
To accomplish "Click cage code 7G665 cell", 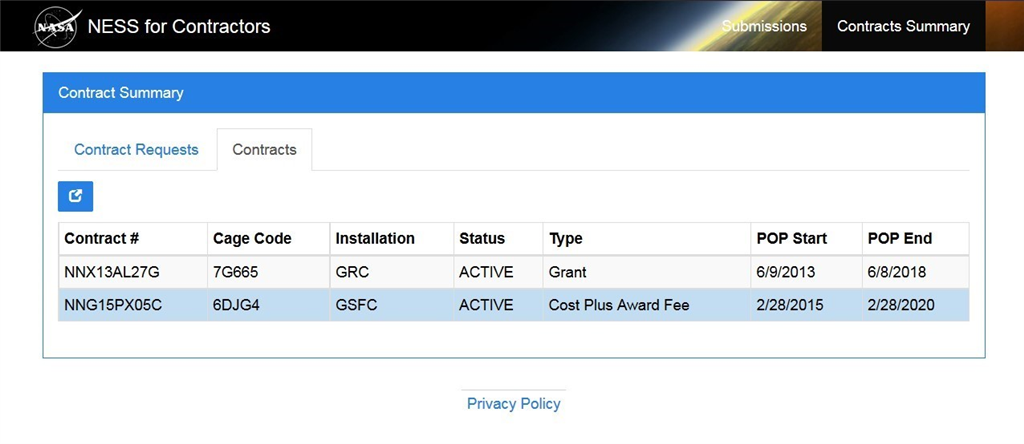I will [236, 272].
